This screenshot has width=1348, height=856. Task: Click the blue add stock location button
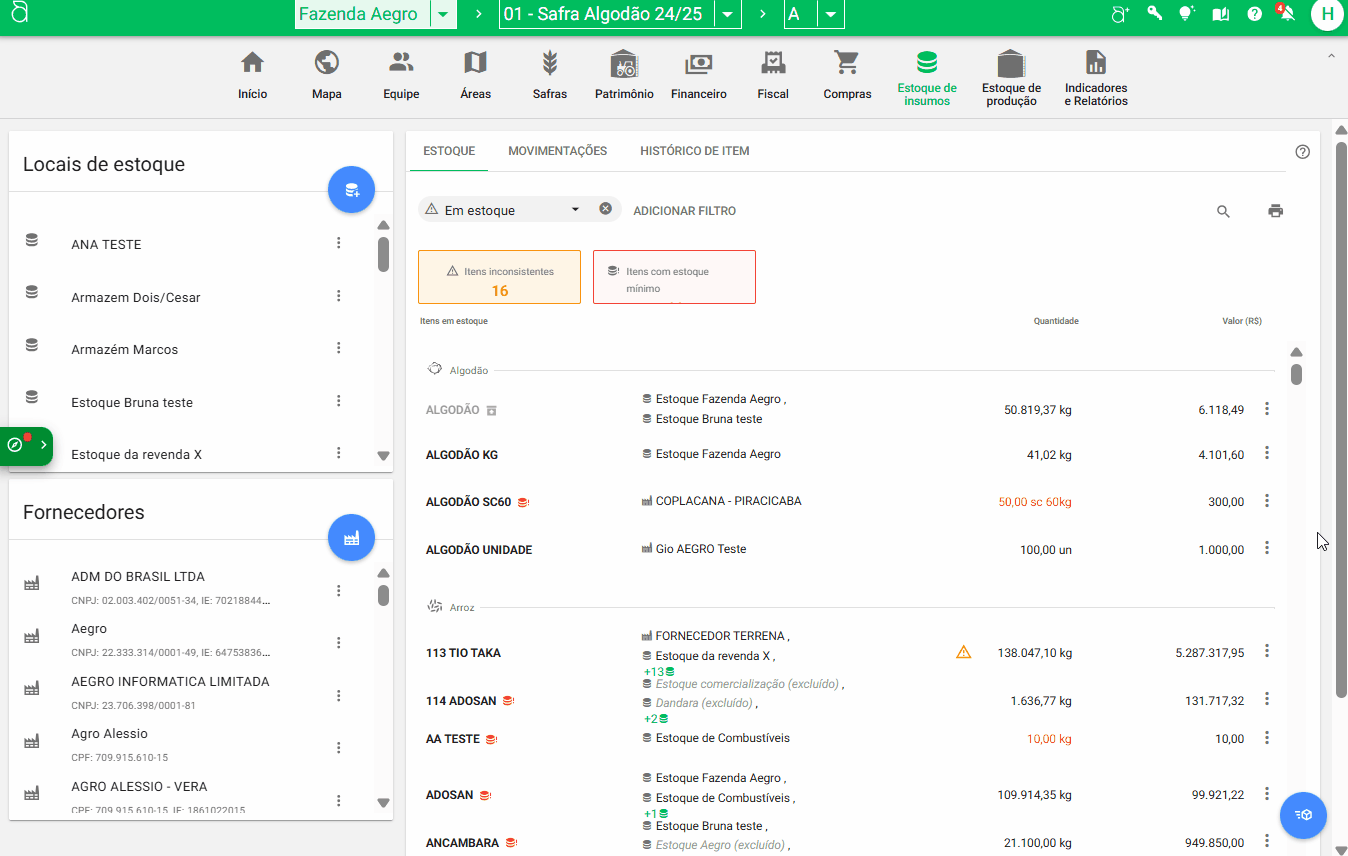[x=351, y=189]
